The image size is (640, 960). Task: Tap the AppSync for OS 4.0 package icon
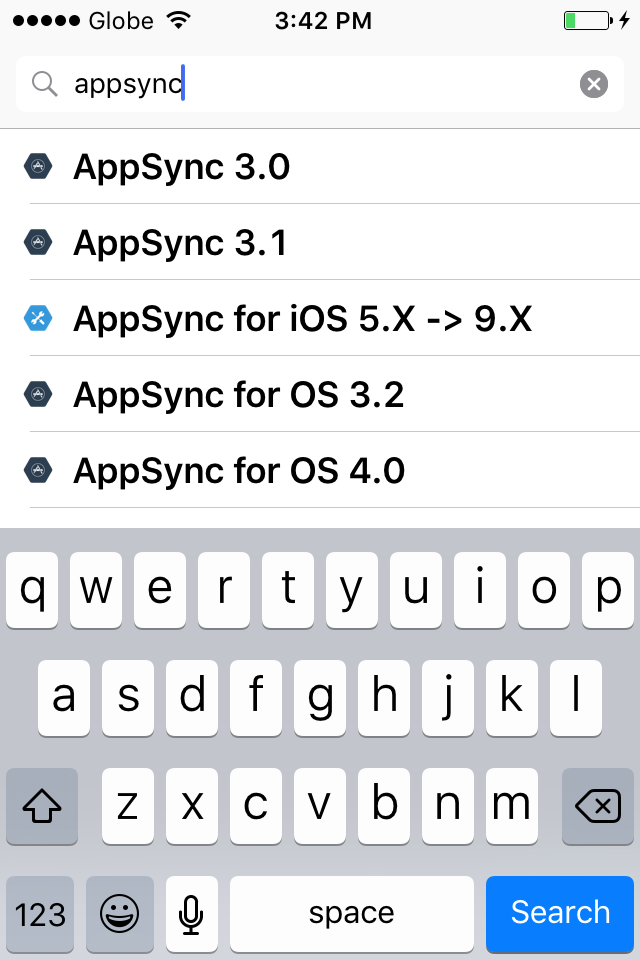tap(38, 470)
